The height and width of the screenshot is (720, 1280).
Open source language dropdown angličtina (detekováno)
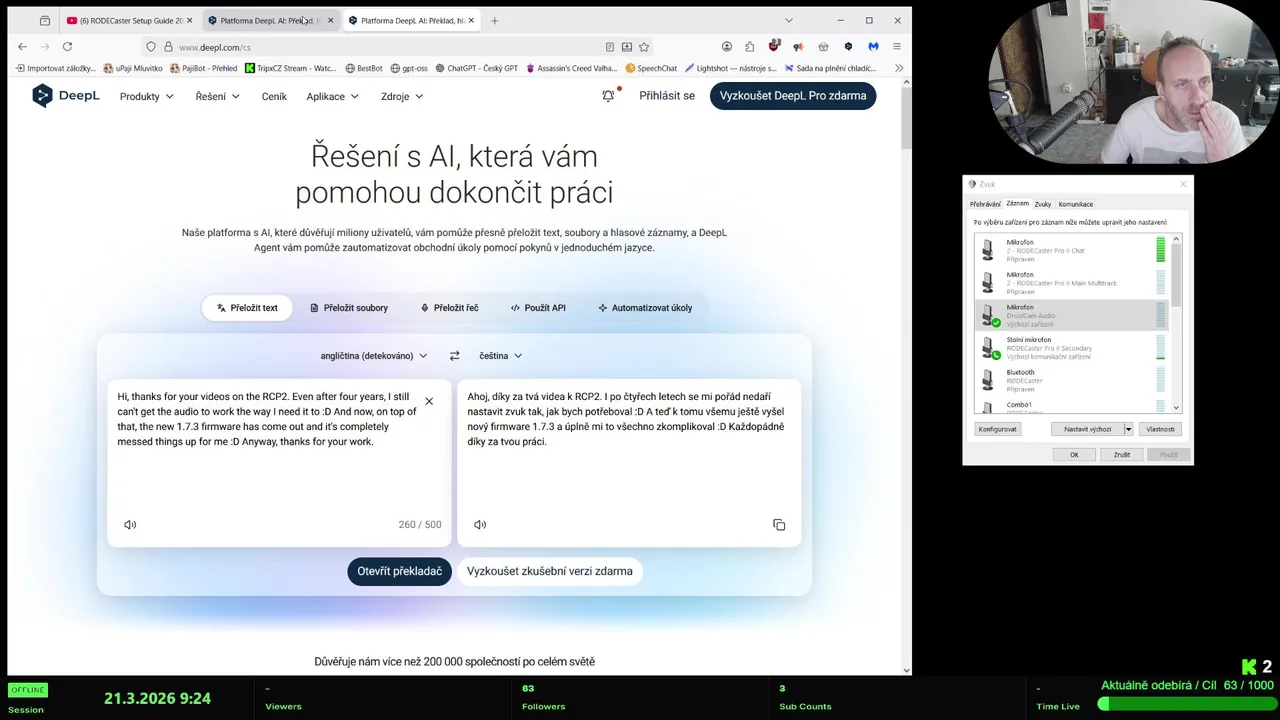(374, 356)
